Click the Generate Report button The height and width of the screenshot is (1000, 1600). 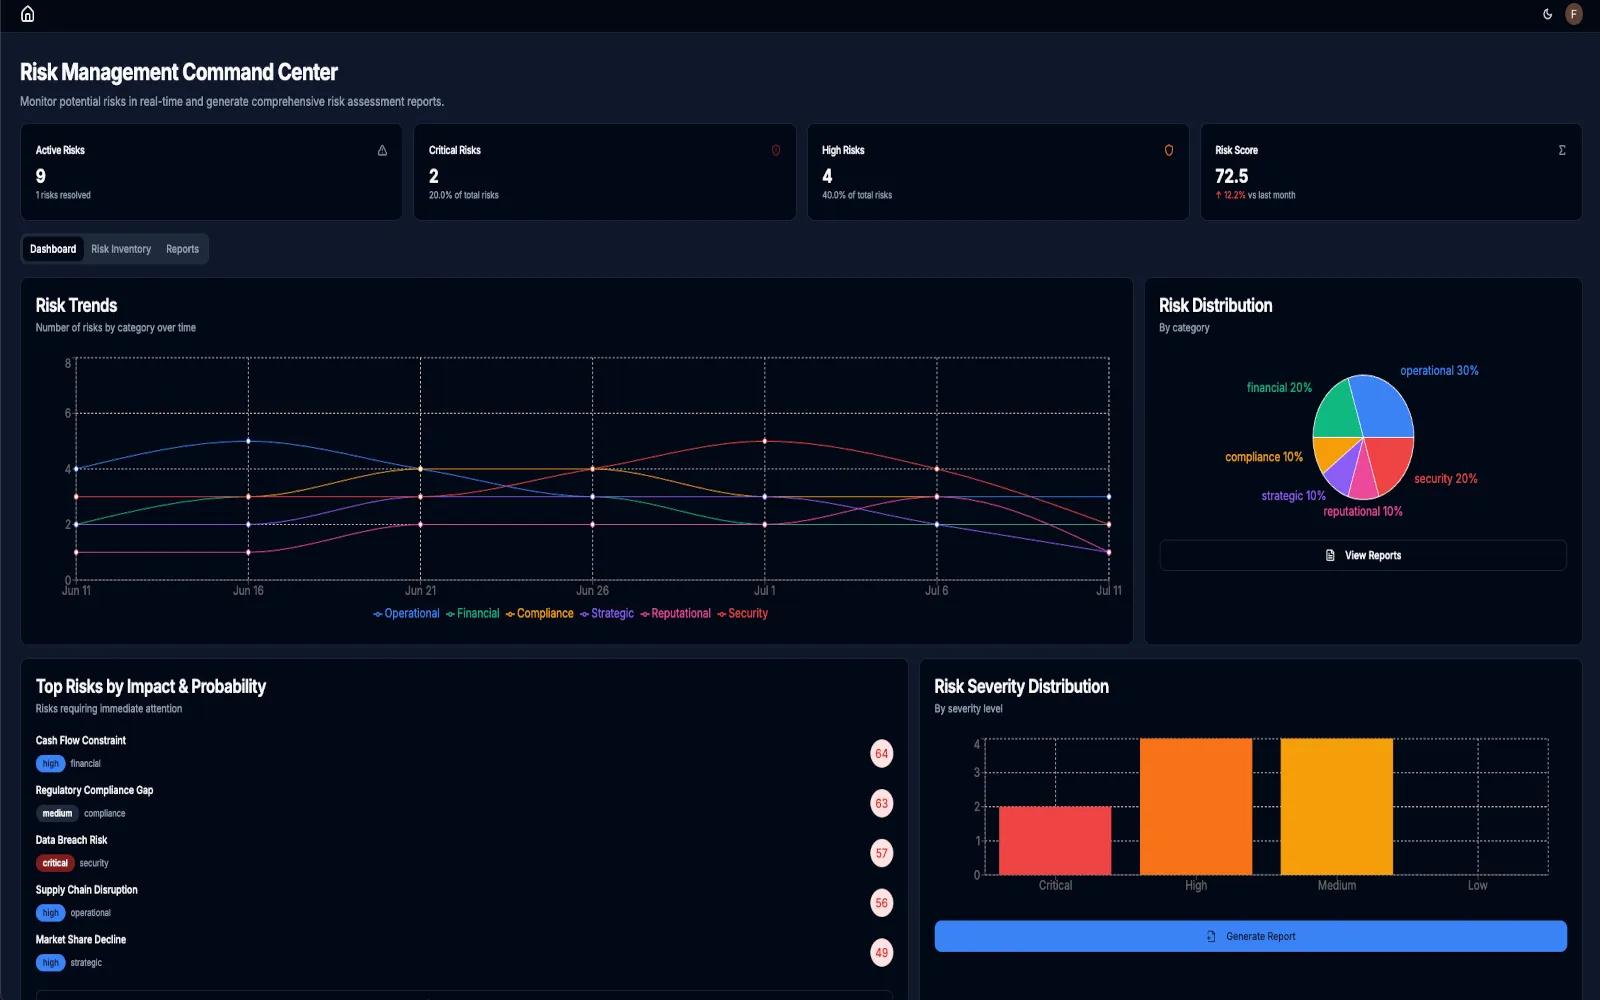point(1250,936)
